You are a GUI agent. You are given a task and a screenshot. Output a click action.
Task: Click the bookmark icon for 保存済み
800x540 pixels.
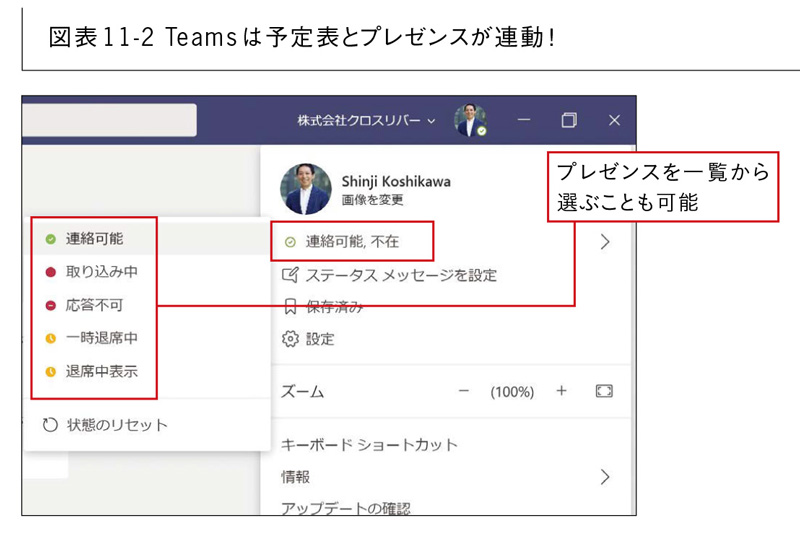290,307
